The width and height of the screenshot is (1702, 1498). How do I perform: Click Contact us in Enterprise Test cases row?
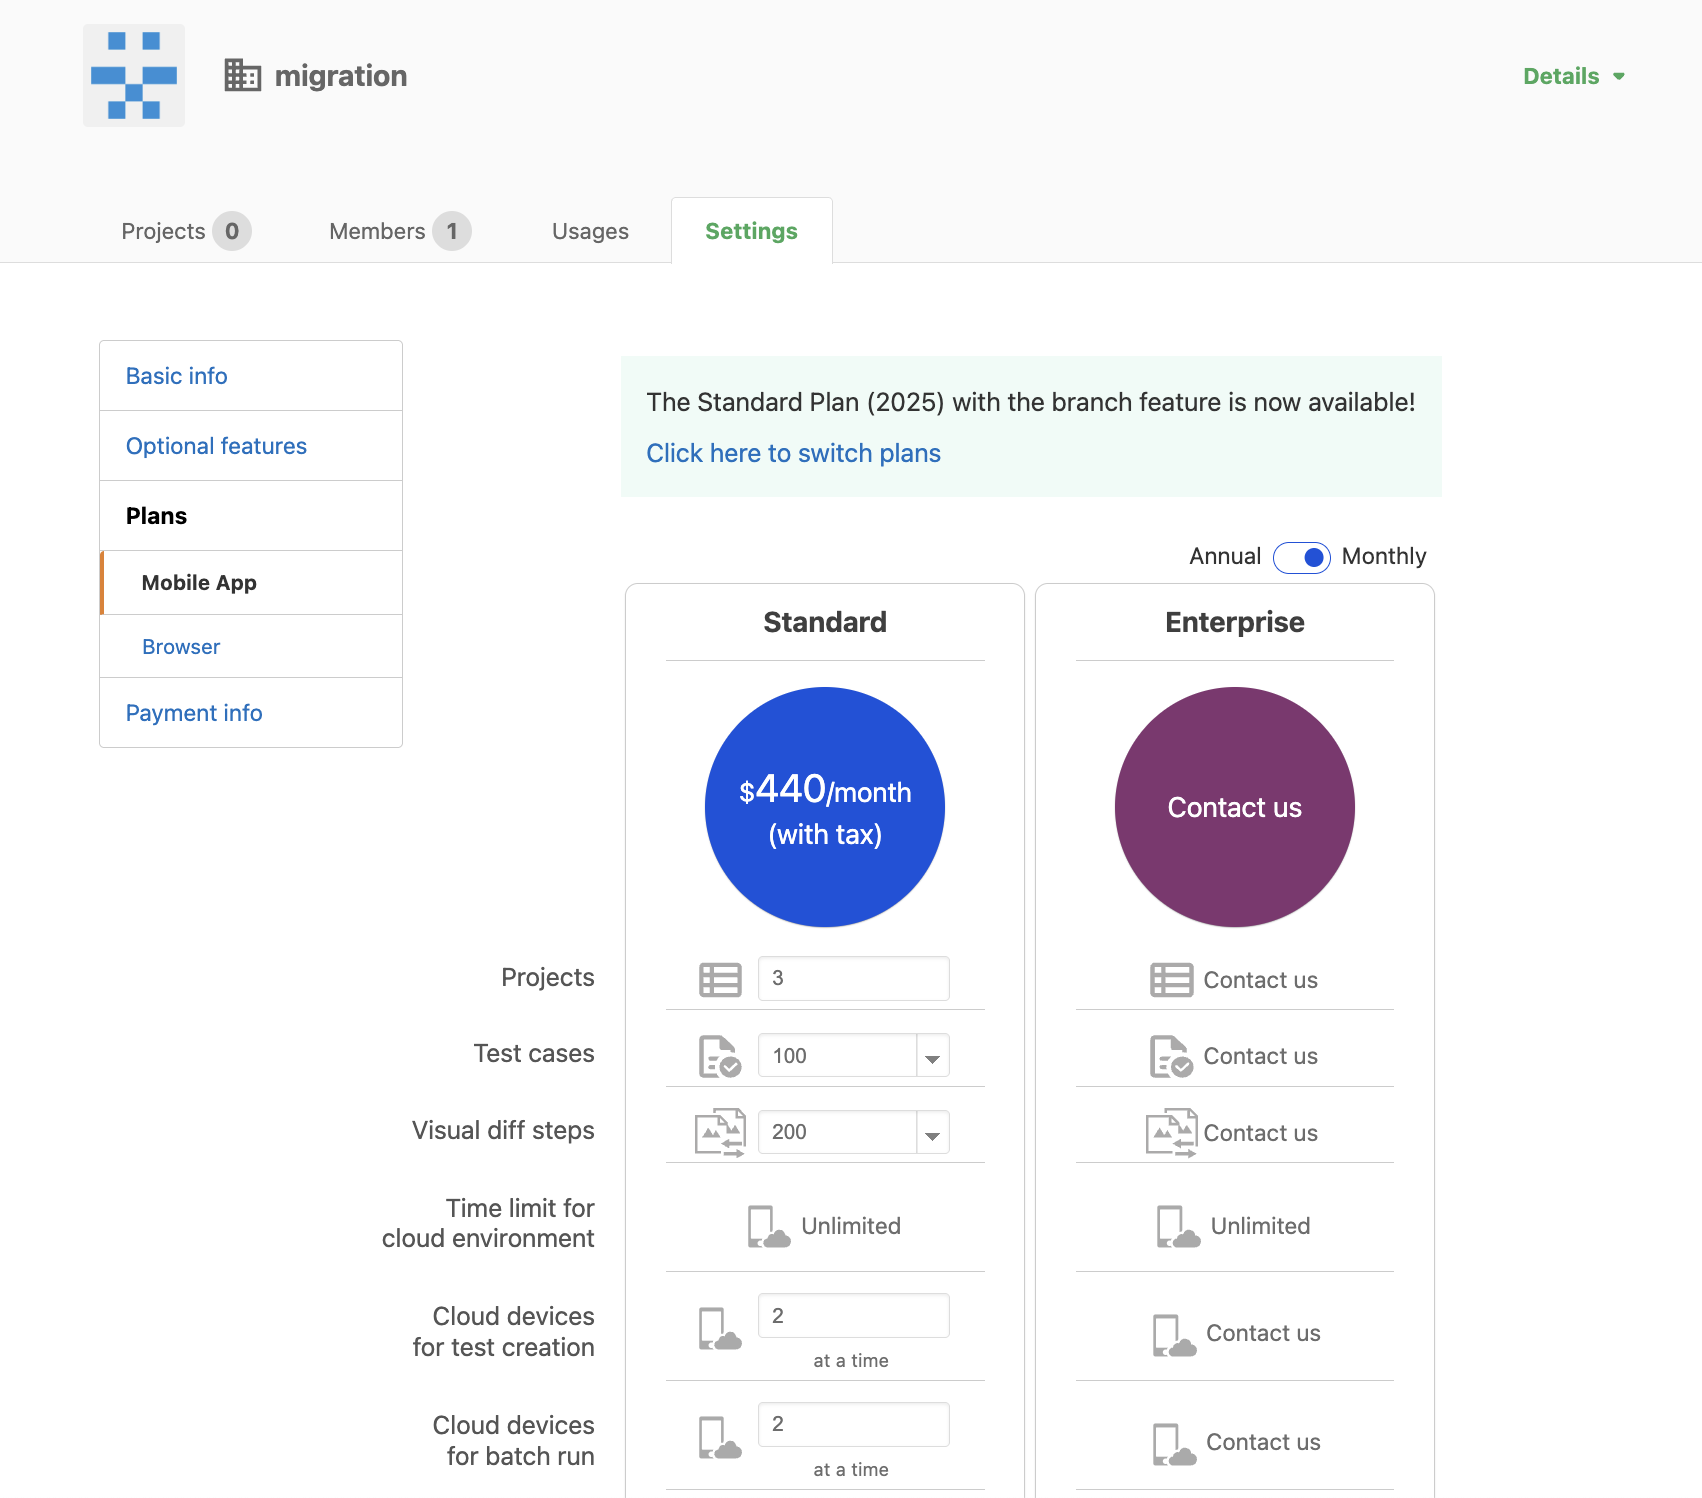point(1260,1056)
